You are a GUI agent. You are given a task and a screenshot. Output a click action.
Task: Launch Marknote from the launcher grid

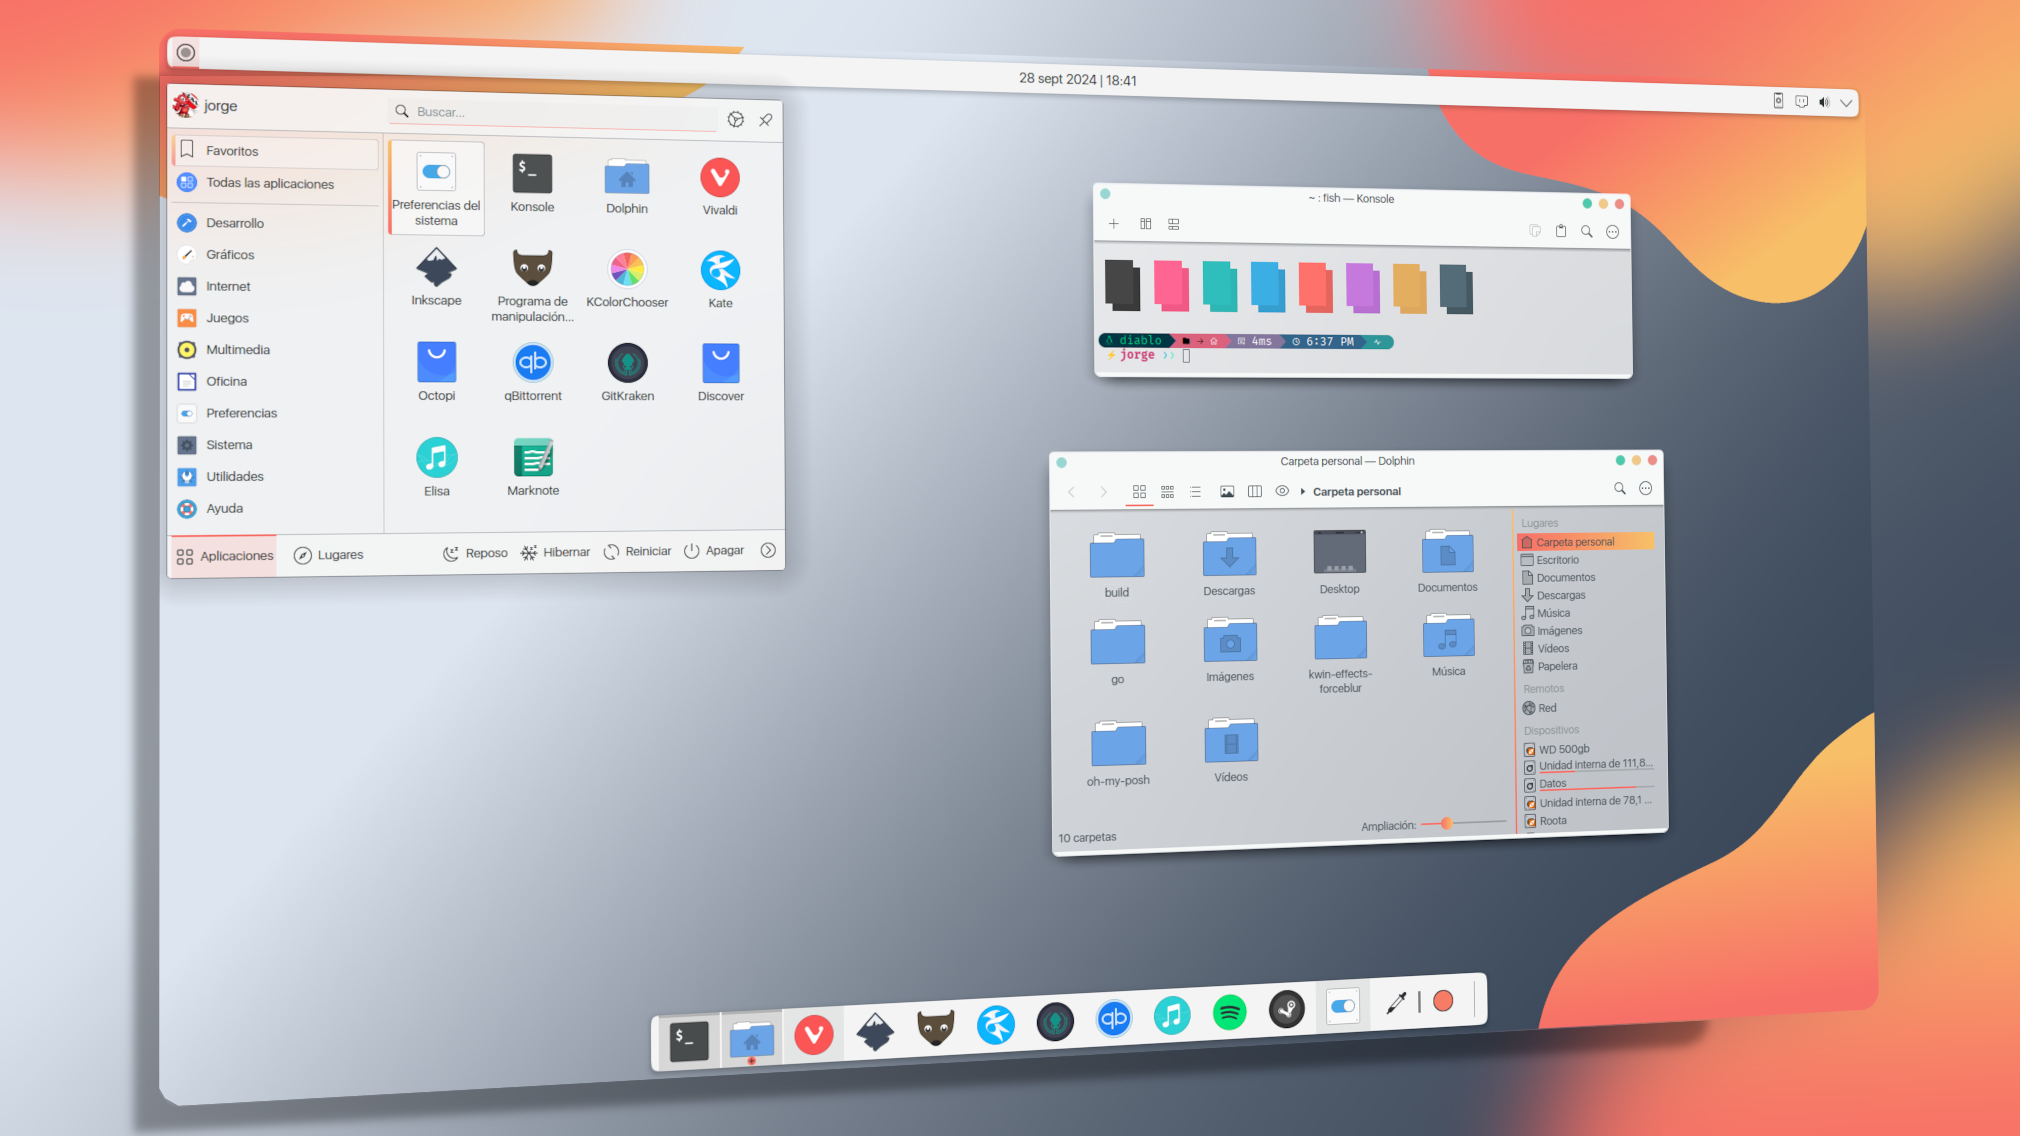coord(533,467)
